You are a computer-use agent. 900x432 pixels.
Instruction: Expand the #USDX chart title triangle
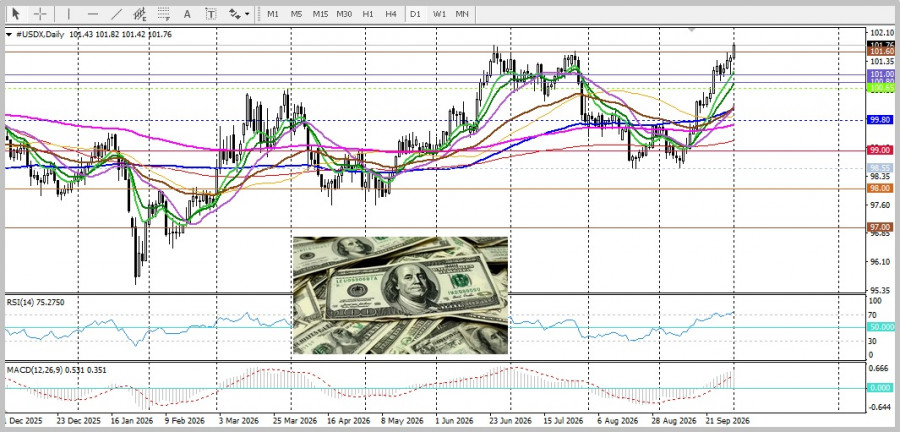[9, 34]
